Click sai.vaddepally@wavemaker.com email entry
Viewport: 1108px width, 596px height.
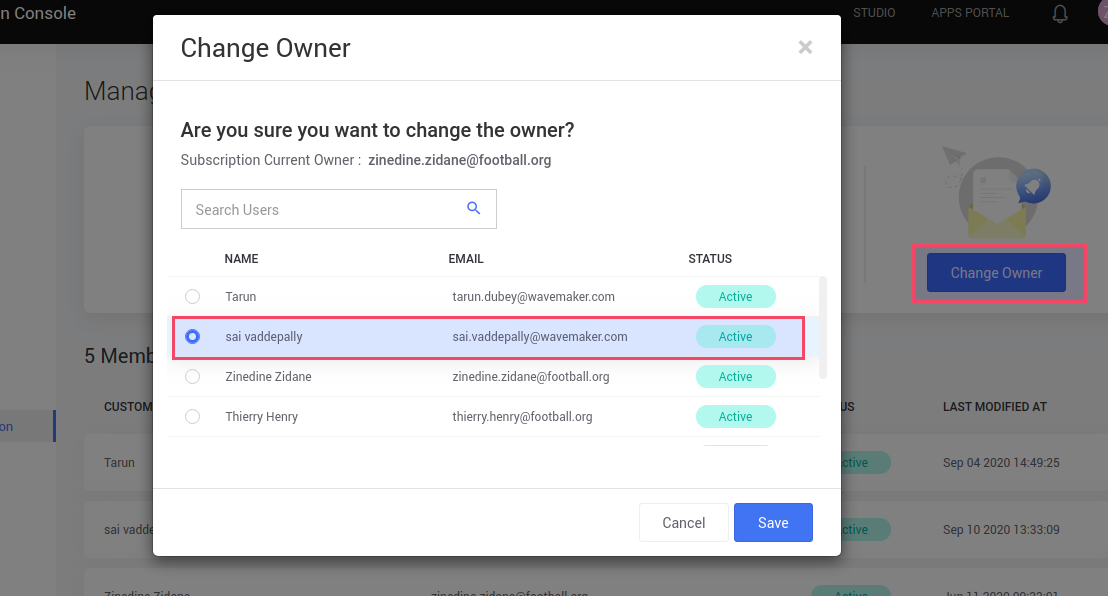click(540, 336)
